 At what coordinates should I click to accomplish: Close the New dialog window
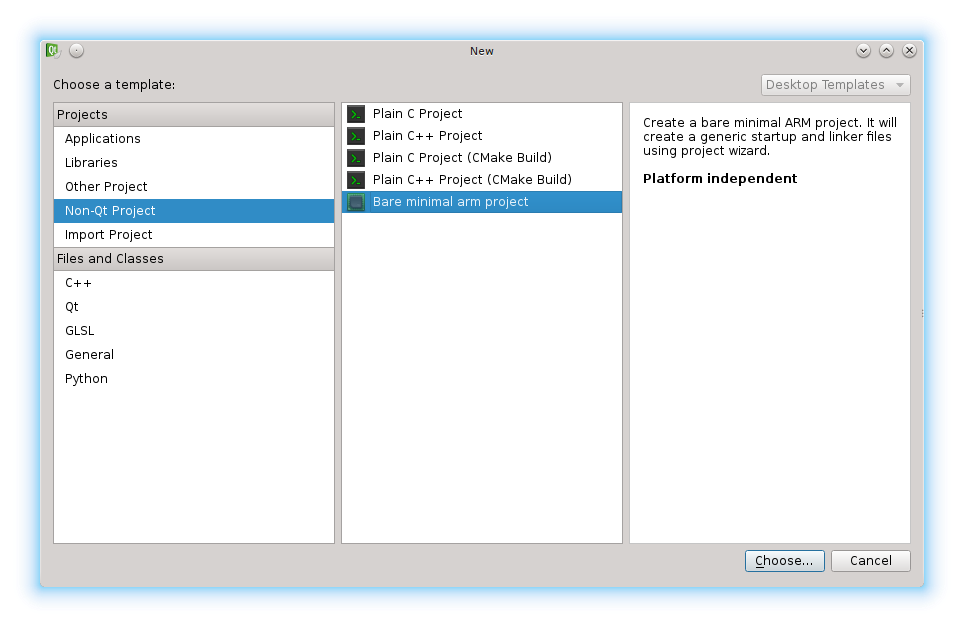[909, 50]
